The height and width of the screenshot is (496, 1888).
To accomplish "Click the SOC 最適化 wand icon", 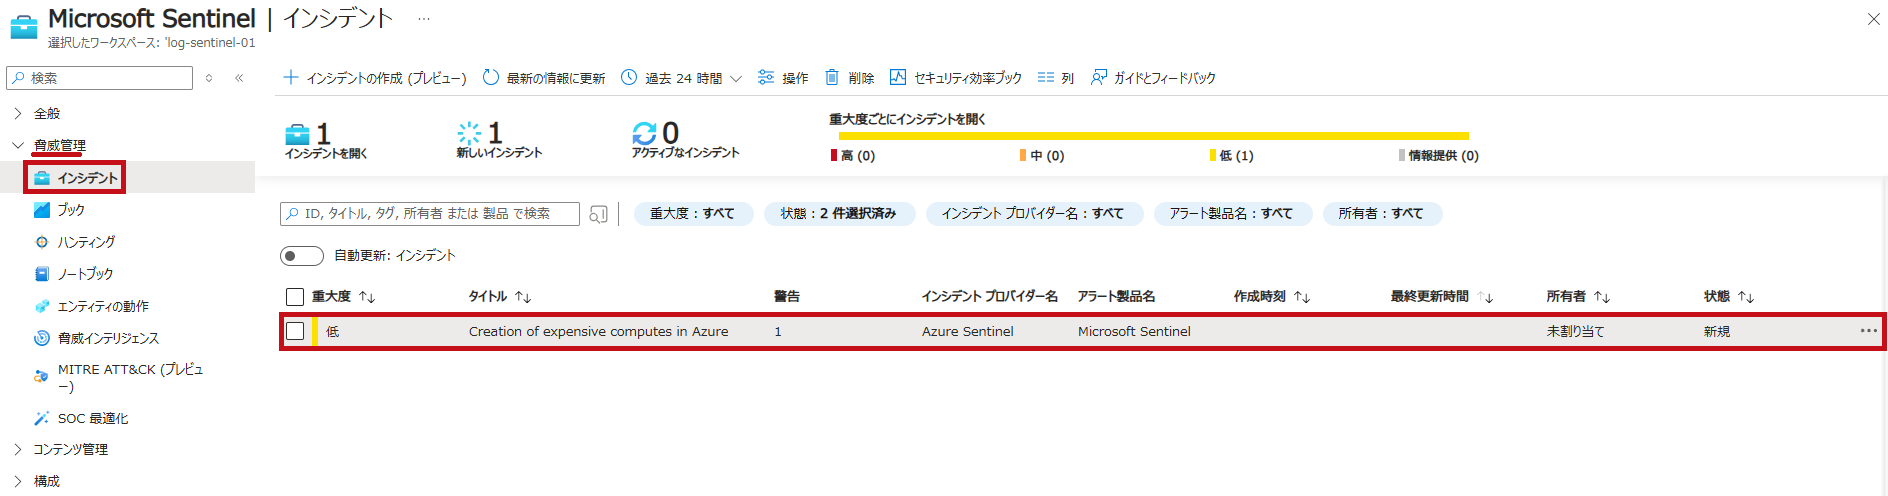I will pyautogui.click(x=41, y=418).
